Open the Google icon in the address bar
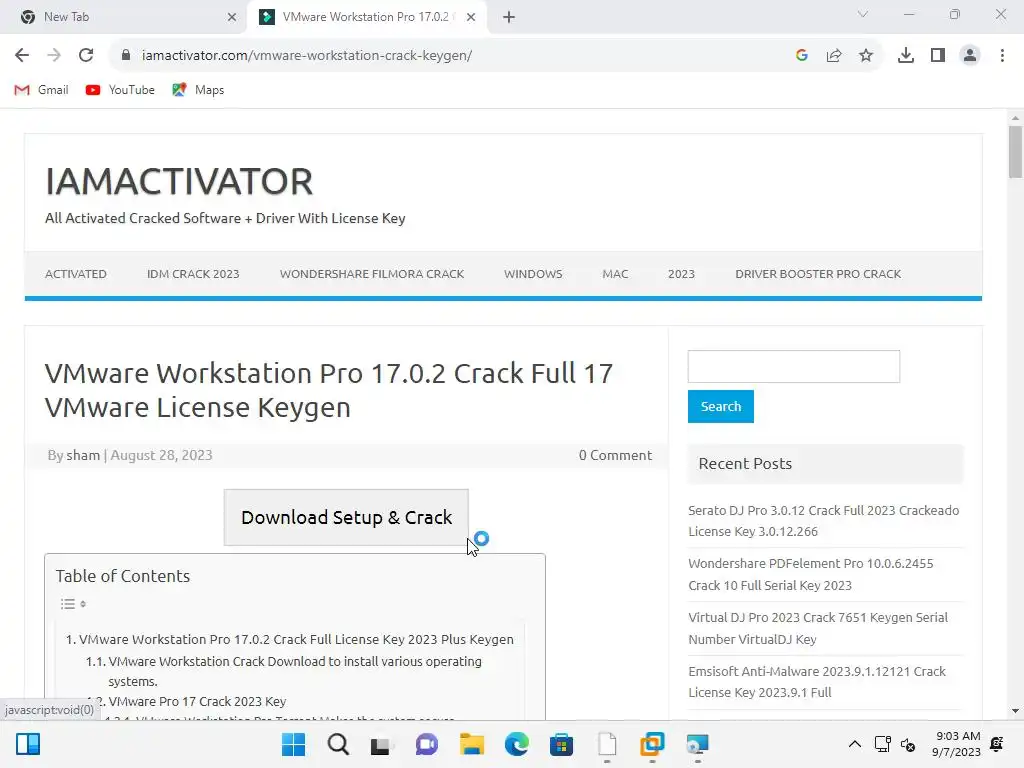This screenshot has width=1024, height=768. [802, 56]
